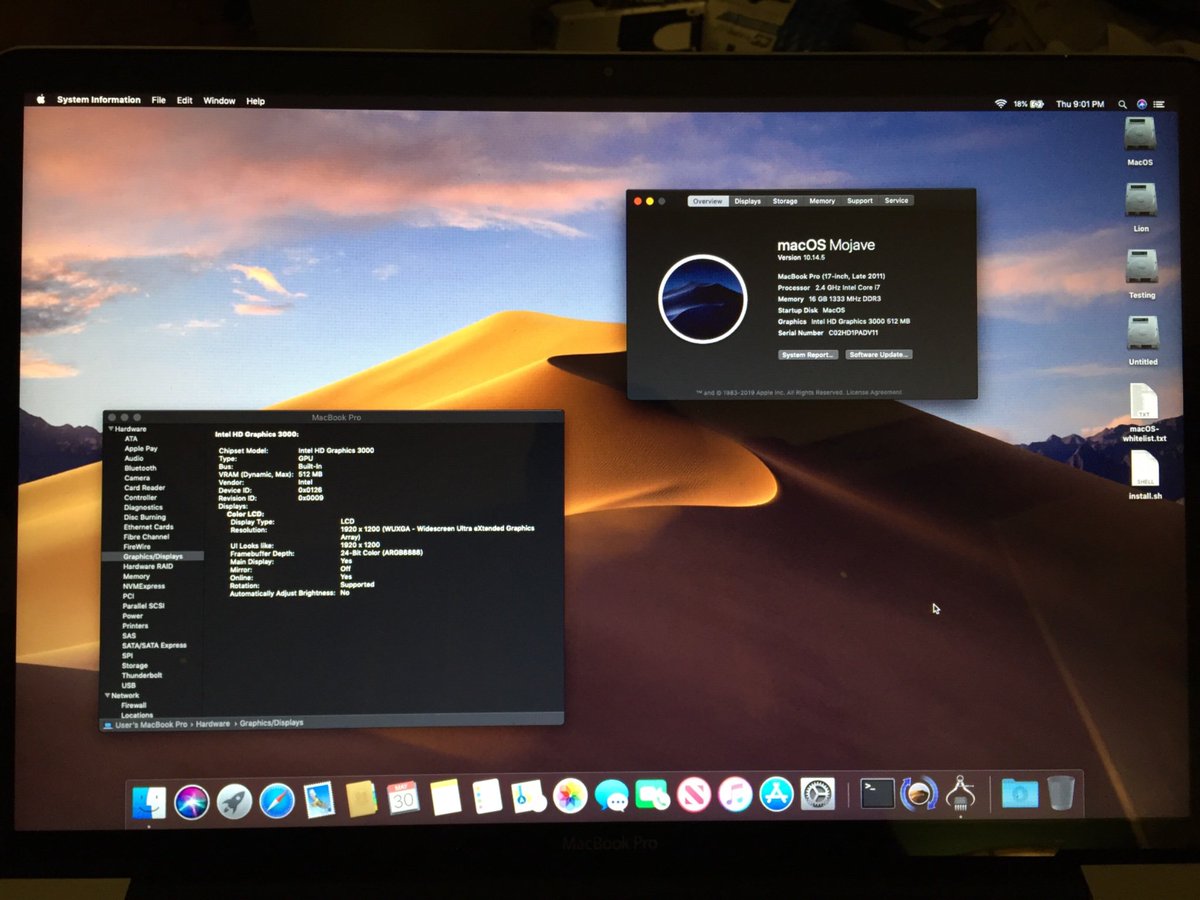Open the App Store icon in Dock

point(776,794)
